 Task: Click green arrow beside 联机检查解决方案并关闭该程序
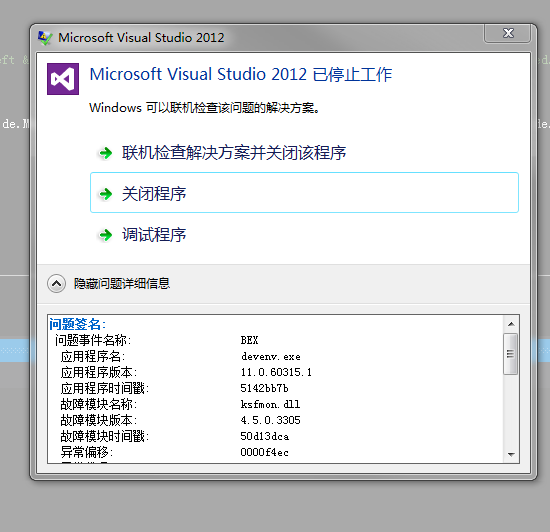[x=105, y=153]
